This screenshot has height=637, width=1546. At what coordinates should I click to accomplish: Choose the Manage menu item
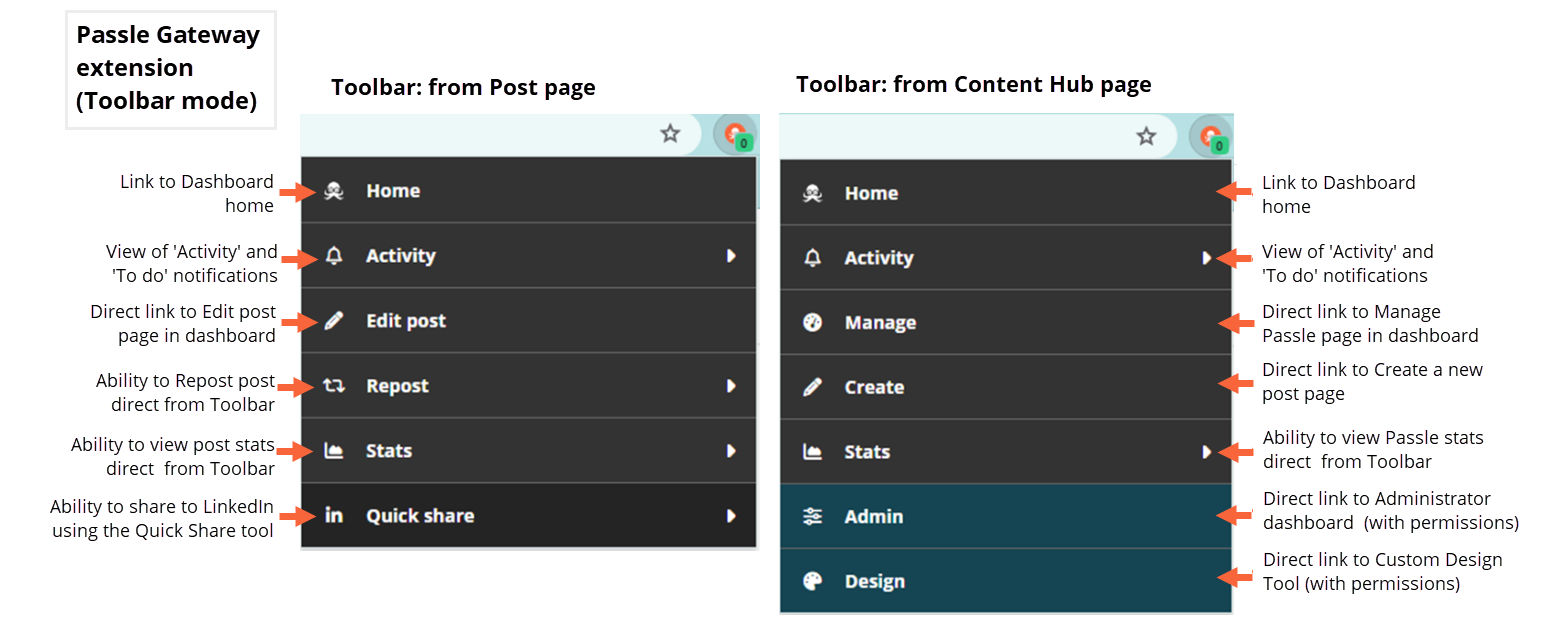[x=1006, y=323]
